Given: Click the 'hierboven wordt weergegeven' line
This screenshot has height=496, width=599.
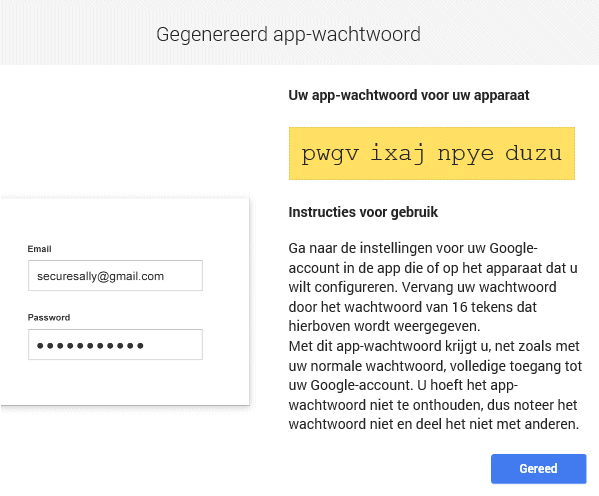Looking at the screenshot, I should (384, 326).
